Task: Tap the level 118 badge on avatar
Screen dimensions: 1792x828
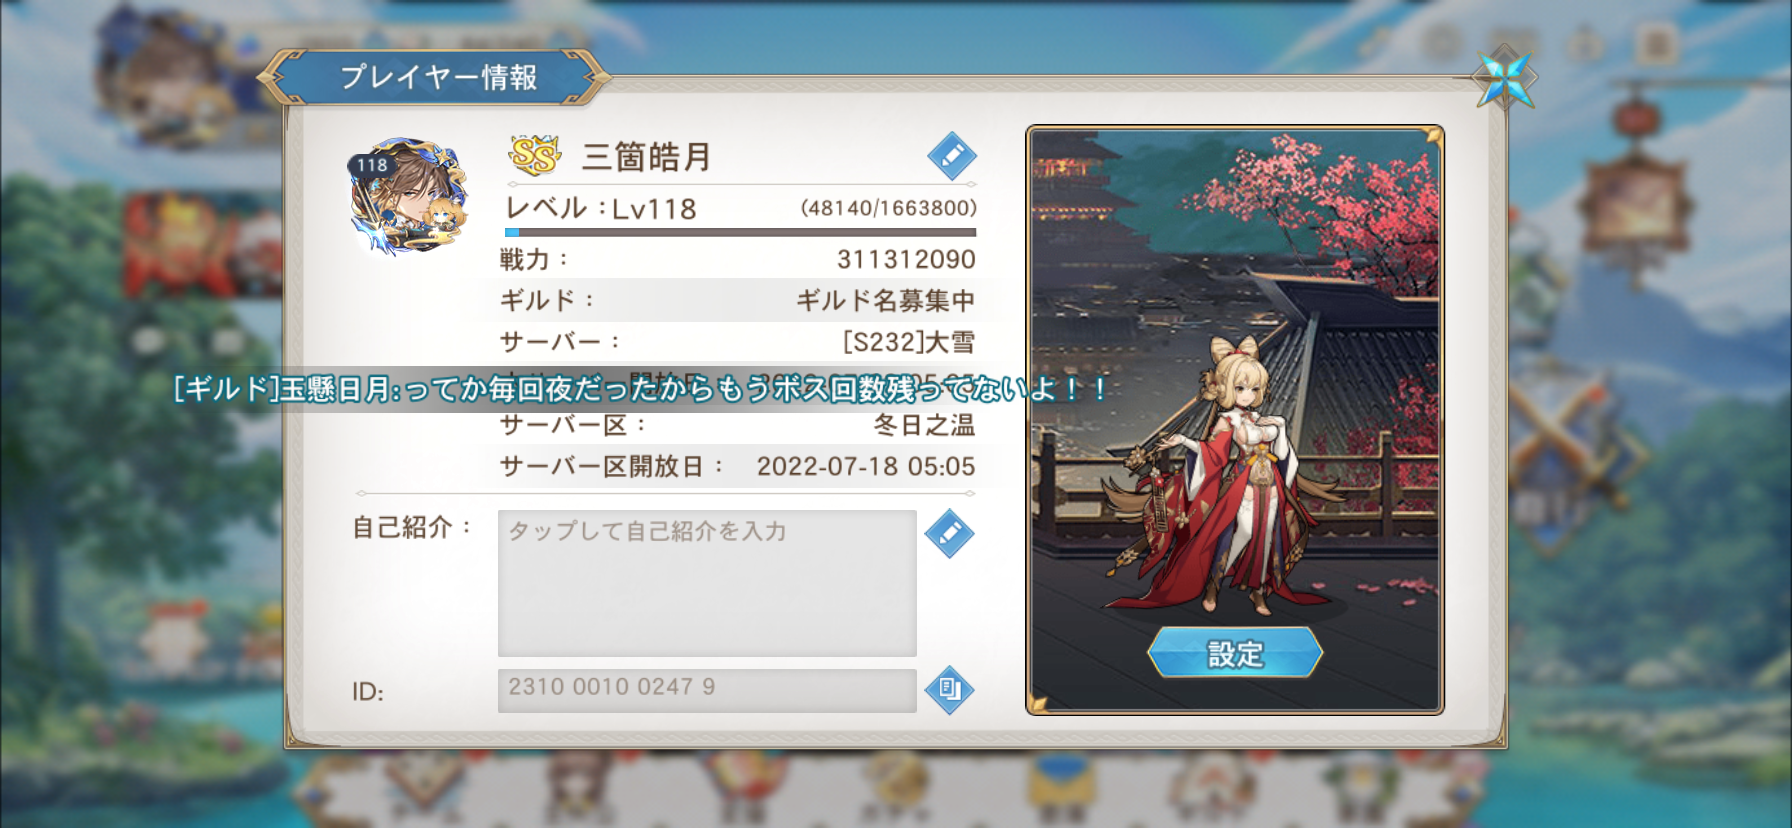Action: (x=372, y=166)
